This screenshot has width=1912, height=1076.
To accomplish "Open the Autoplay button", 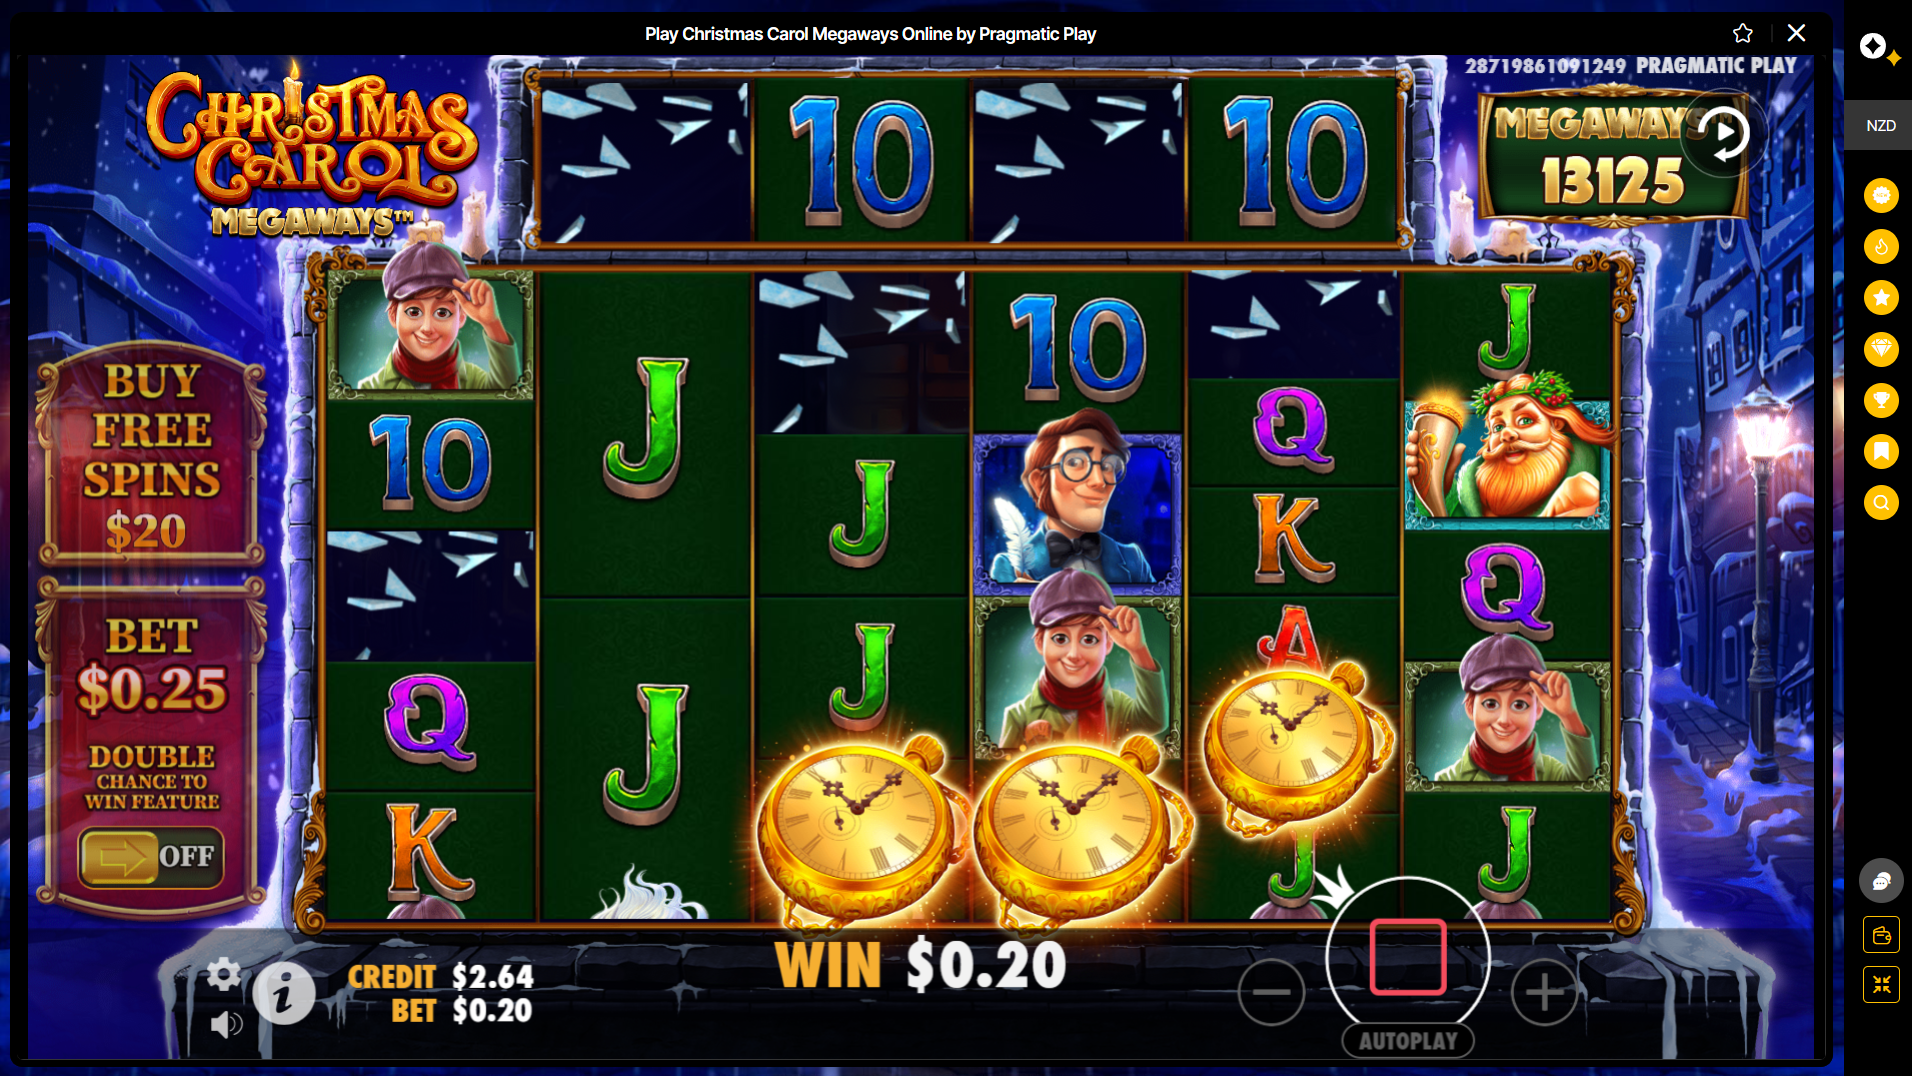I will click(x=1408, y=1041).
